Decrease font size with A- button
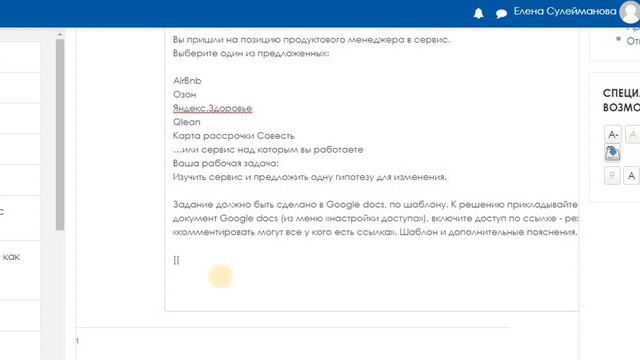640x360 pixels. click(x=613, y=134)
